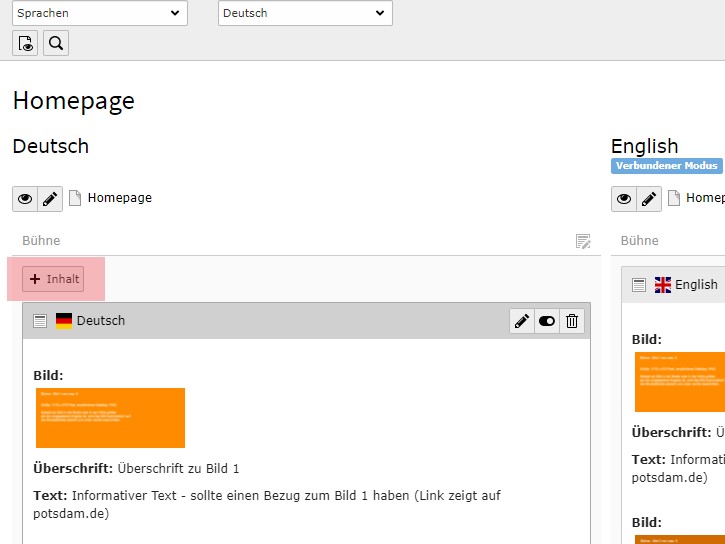
Task: Click the content type icon beside Deutsch flag
Action: click(40, 321)
